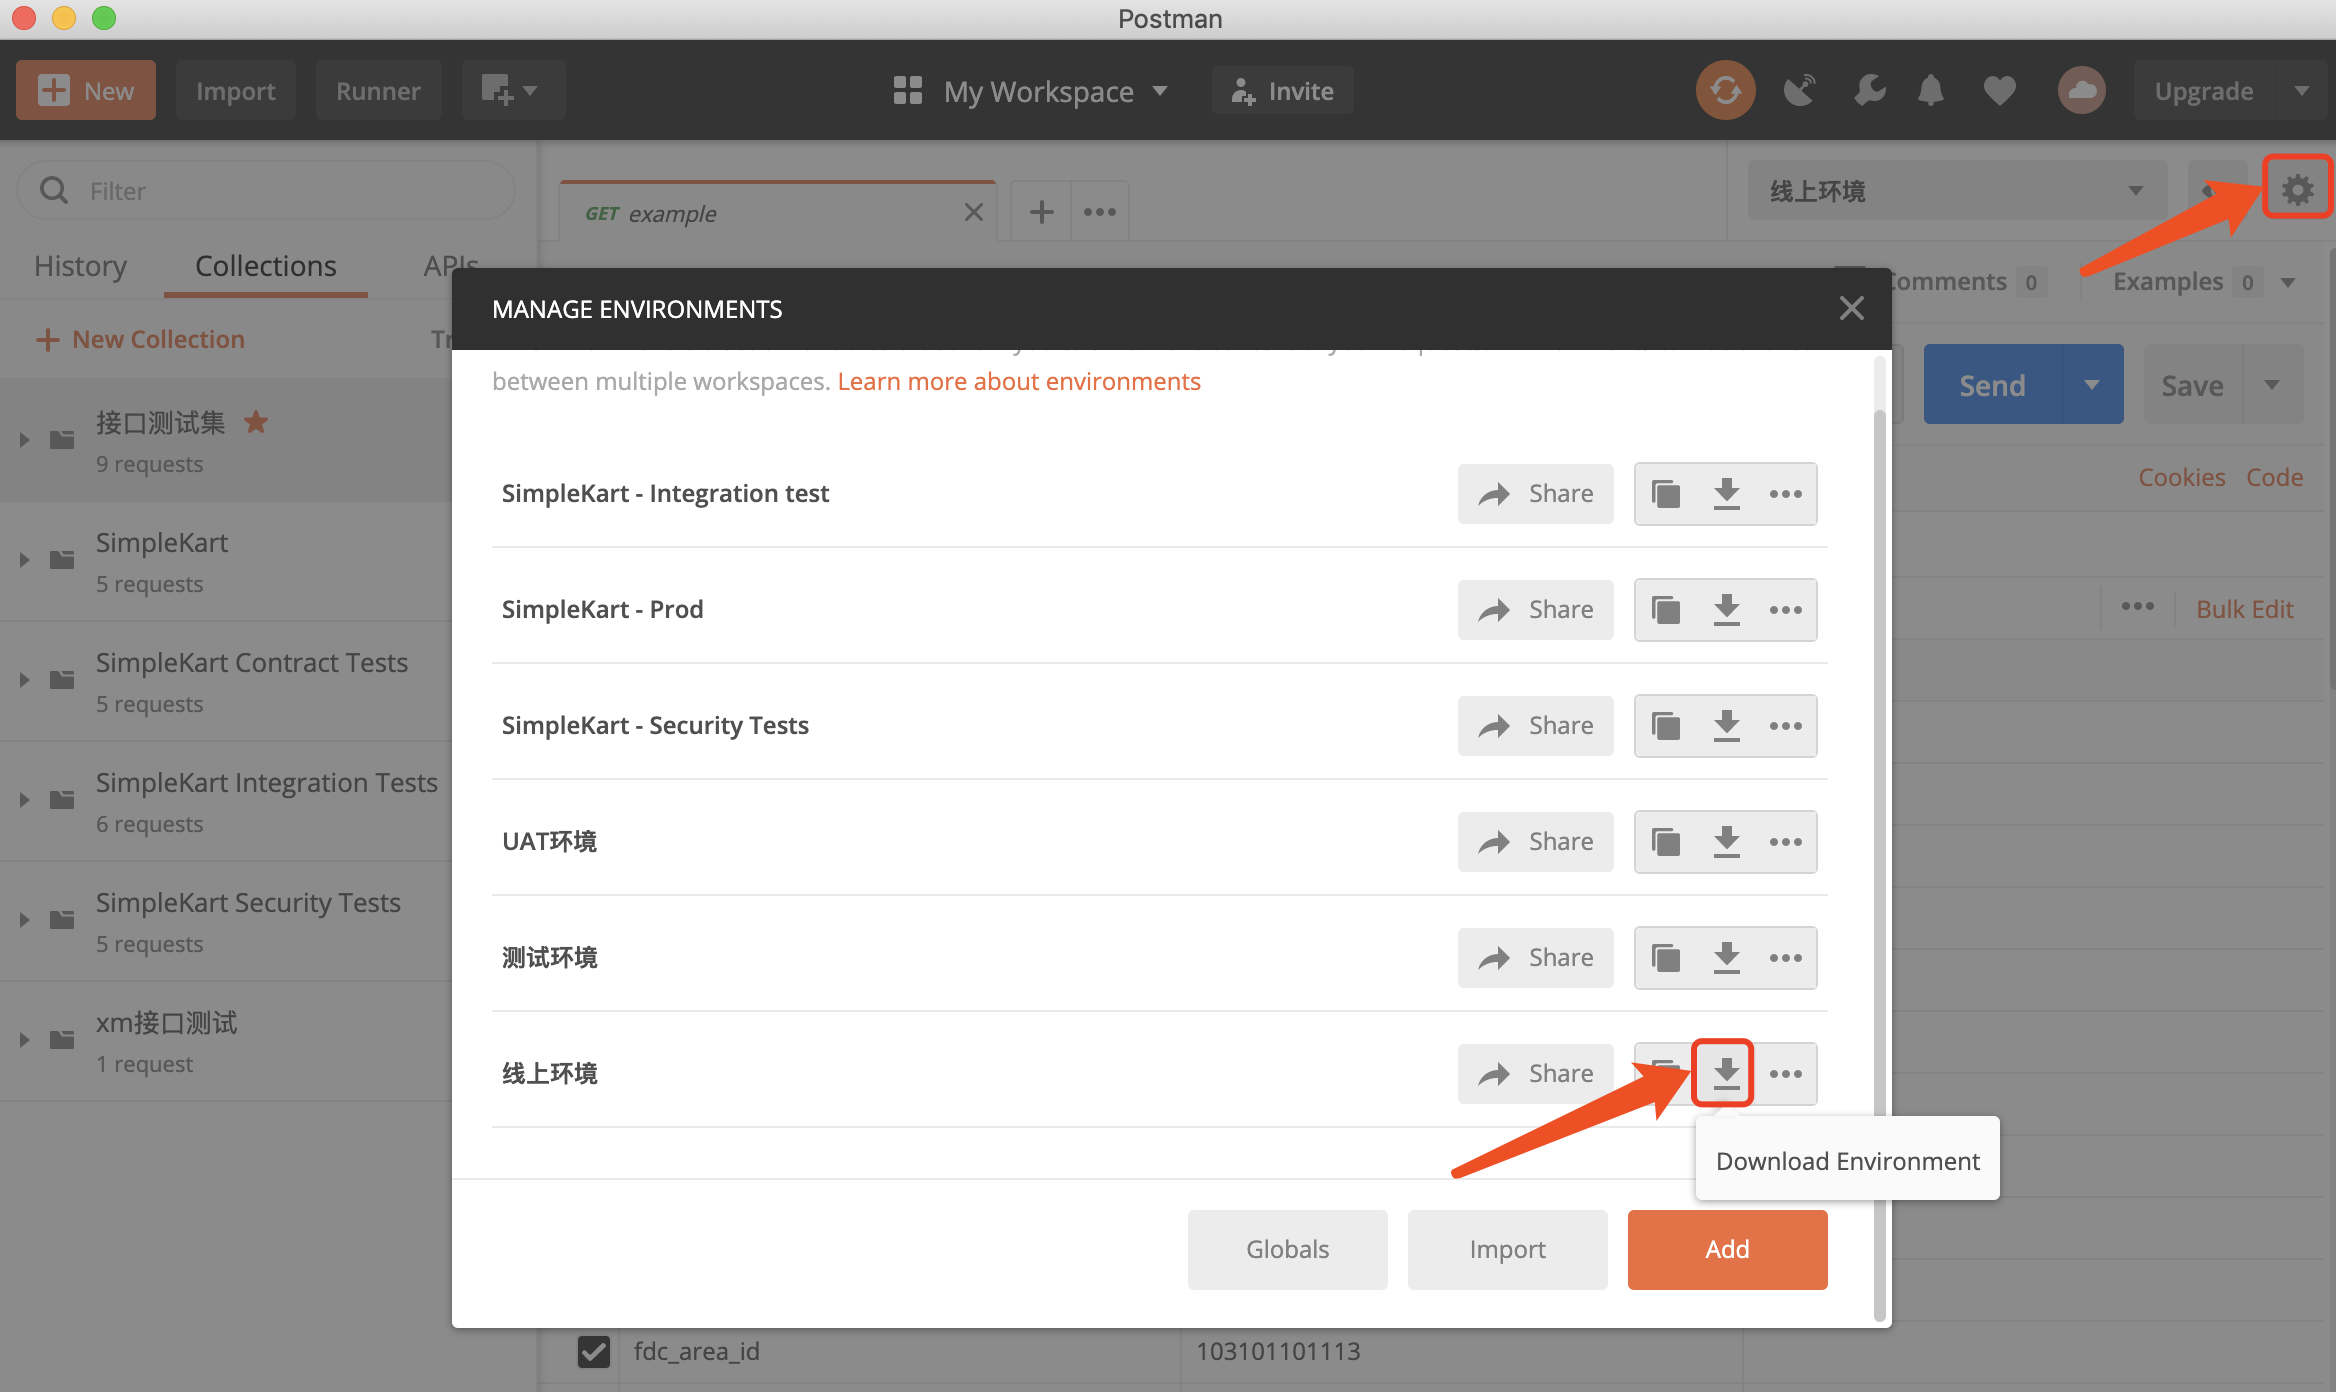The width and height of the screenshot is (2336, 1392).
Task: Click the Import button in dialog
Action: pos(1506,1249)
